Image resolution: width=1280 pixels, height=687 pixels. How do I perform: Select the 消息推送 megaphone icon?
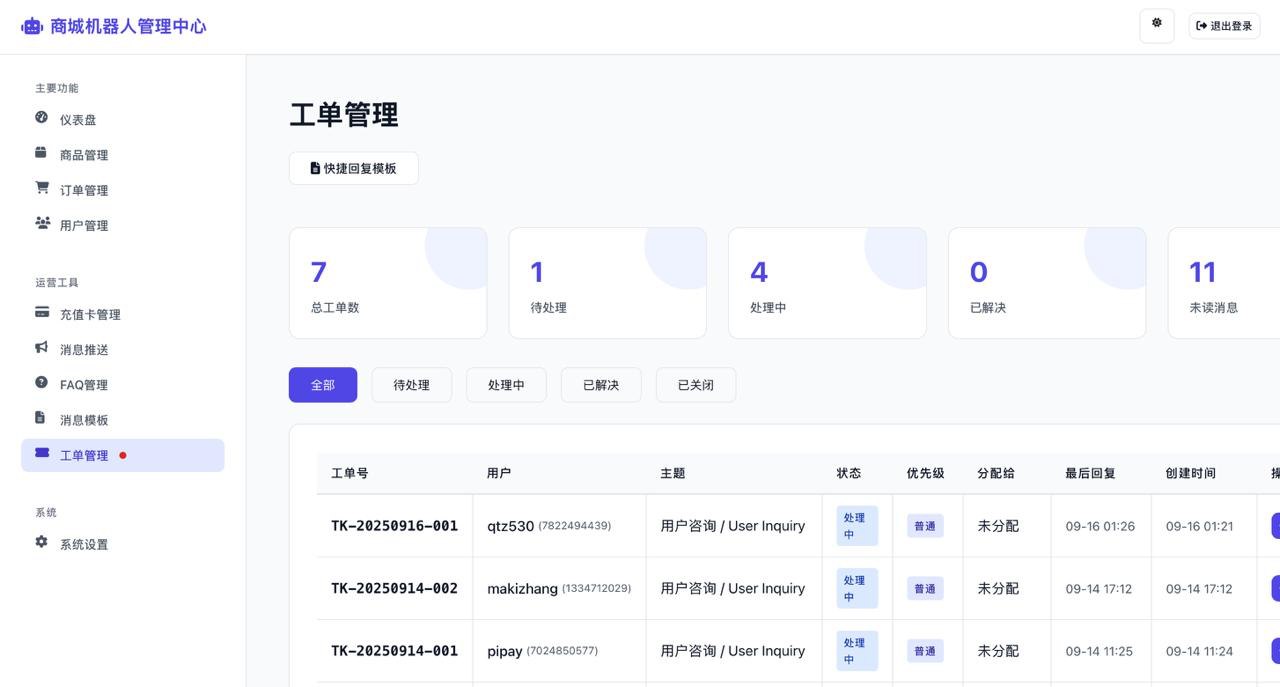41,349
